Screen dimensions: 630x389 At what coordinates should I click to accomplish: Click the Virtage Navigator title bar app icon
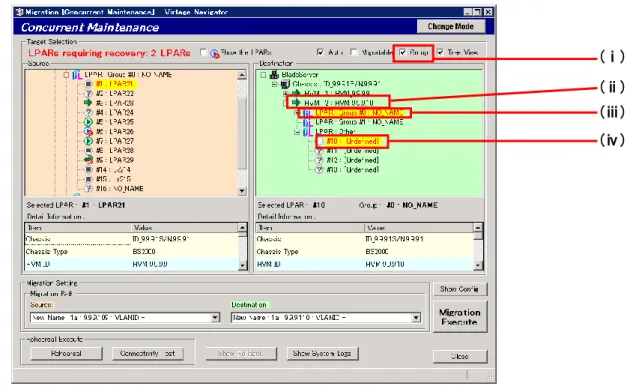(x=19, y=12)
